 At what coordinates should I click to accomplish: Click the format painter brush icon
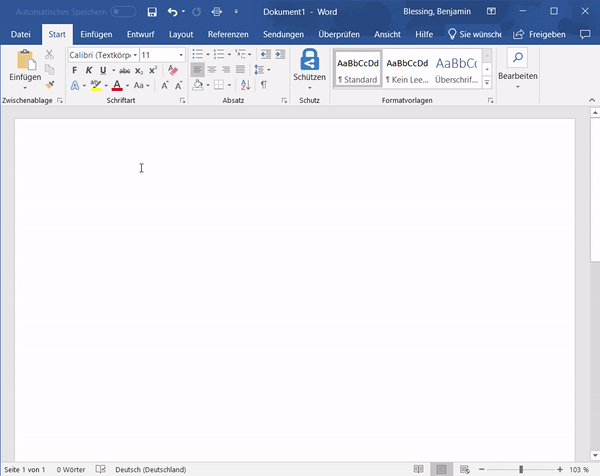coord(50,86)
